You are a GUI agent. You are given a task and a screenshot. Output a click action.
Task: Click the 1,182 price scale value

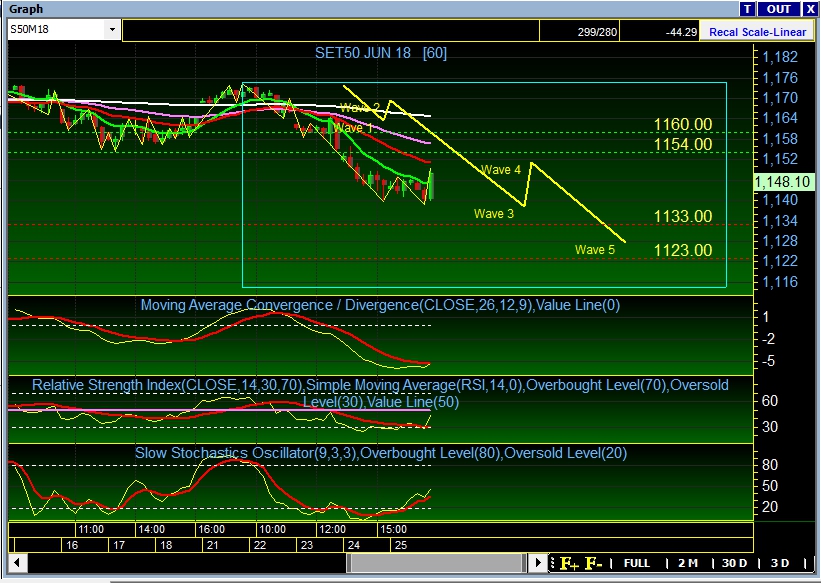coord(780,57)
